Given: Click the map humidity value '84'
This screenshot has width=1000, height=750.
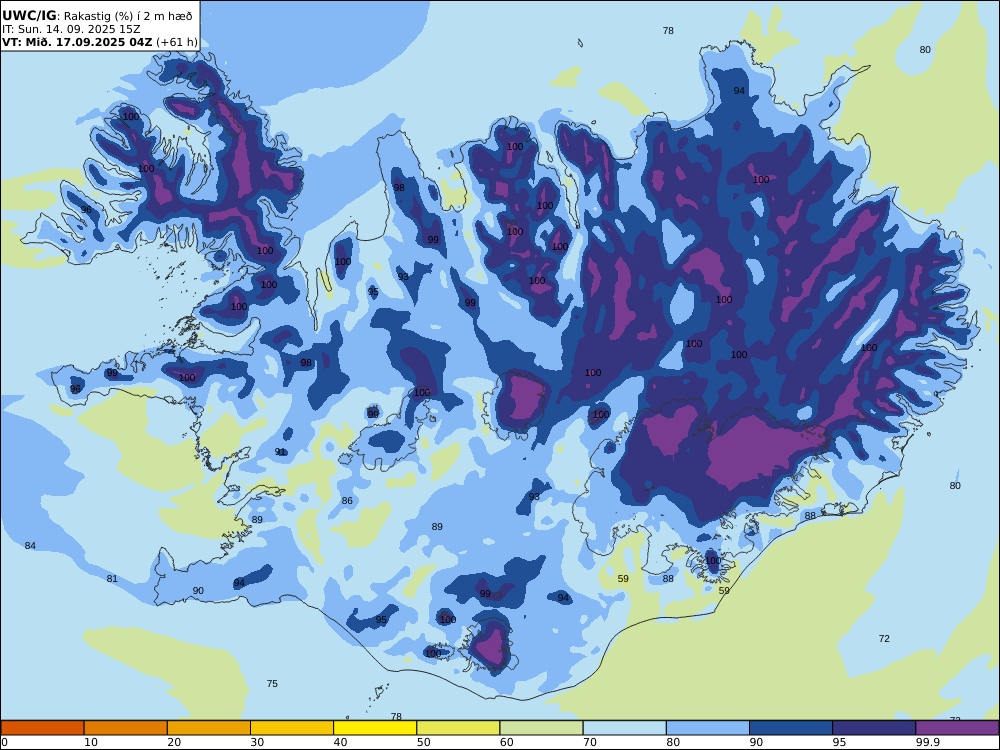Looking at the screenshot, I should pyautogui.click(x=30, y=545).
